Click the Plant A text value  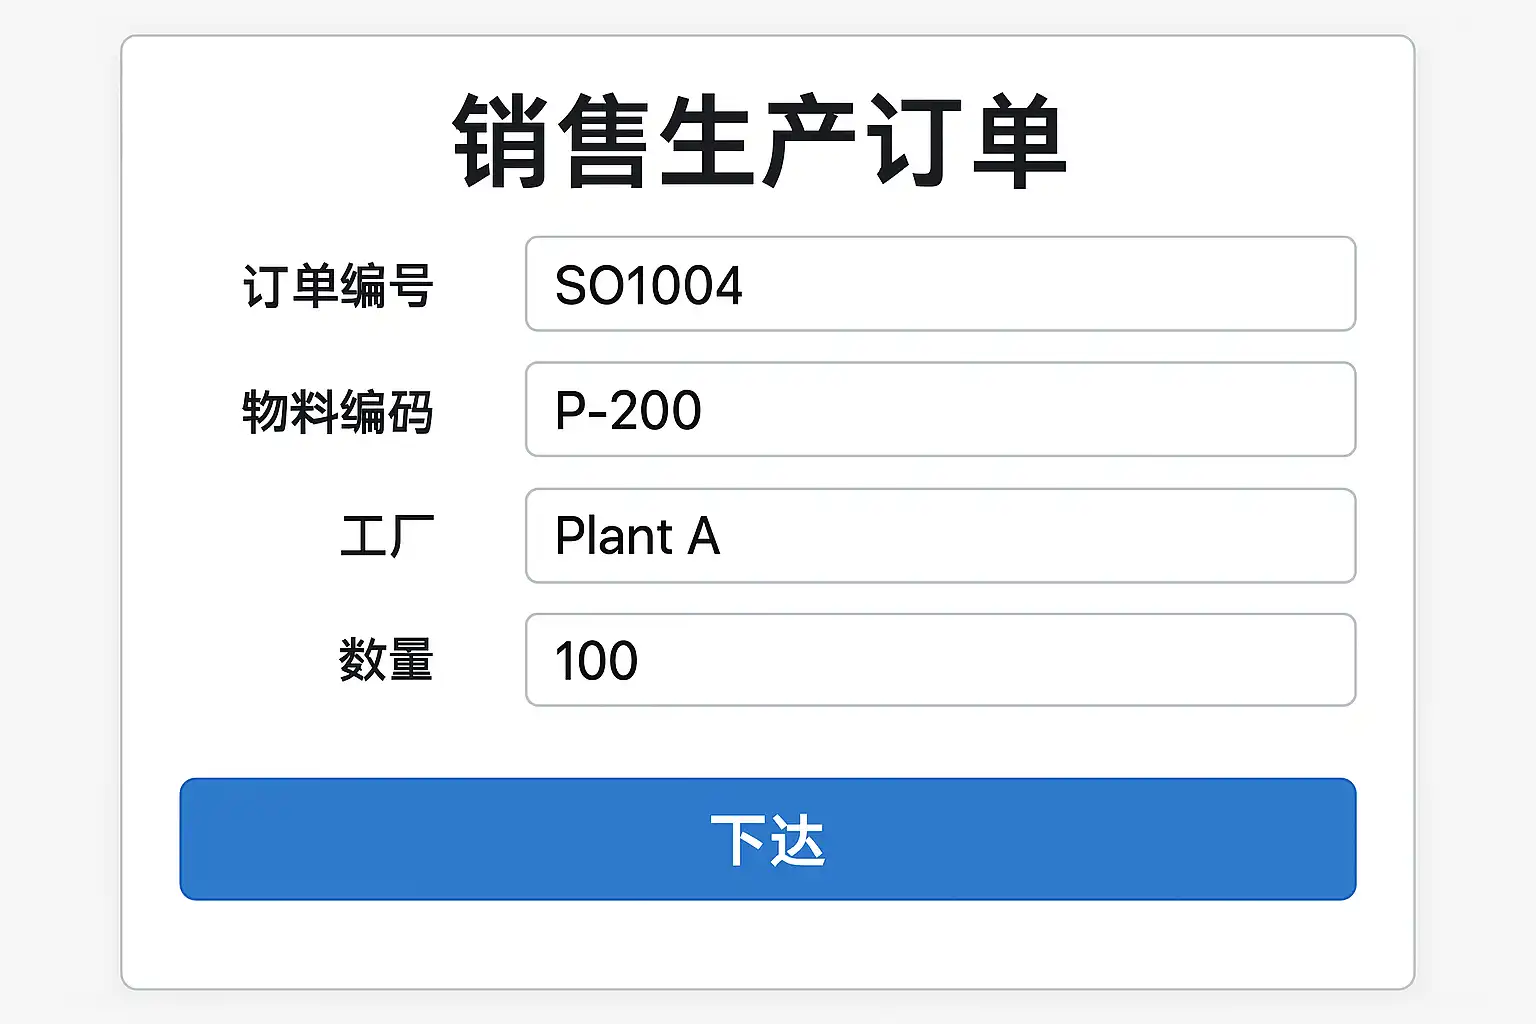click(x=637, y=536)
